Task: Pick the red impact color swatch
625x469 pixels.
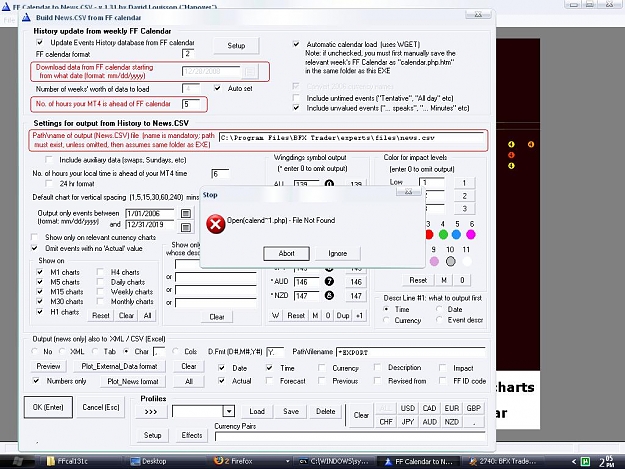Action: point(429,235)
